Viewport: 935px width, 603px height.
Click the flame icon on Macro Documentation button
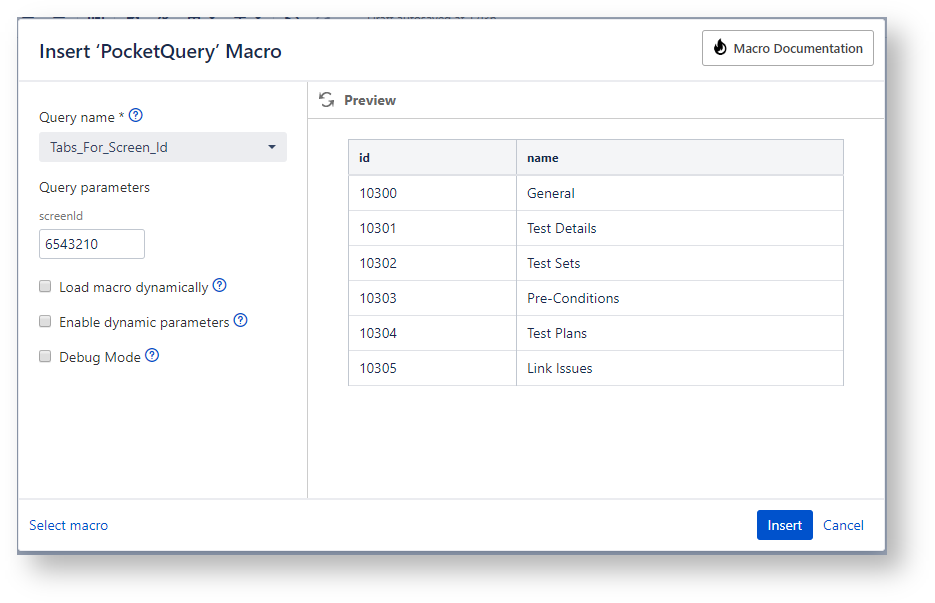pos(722,47)
